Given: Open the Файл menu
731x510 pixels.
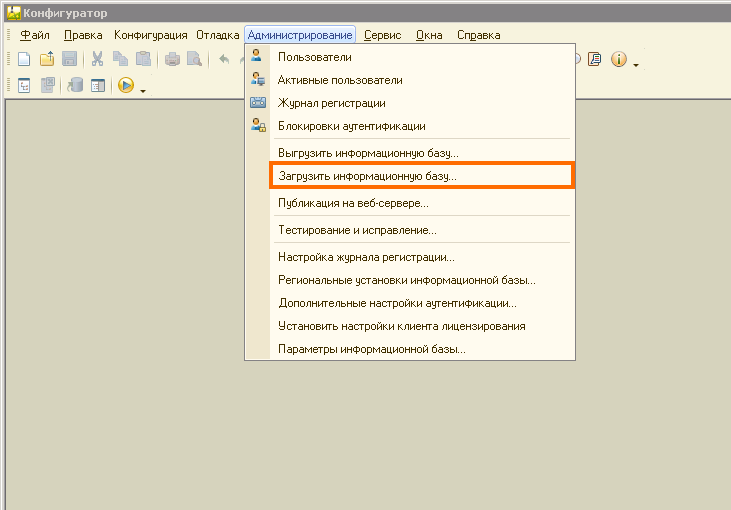Looking at the screenshot, I should point(35,35).
